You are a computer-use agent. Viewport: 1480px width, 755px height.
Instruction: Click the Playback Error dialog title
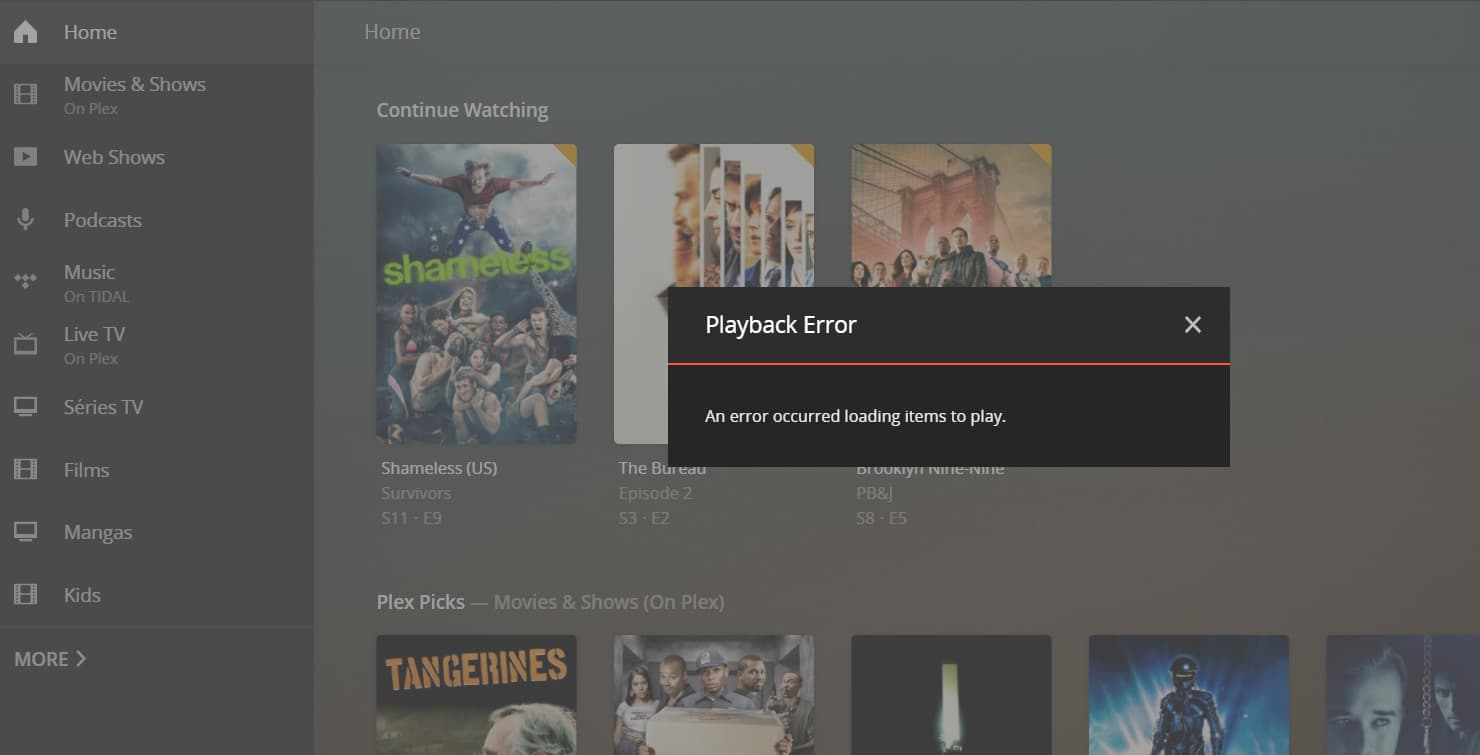click(781, 325)
